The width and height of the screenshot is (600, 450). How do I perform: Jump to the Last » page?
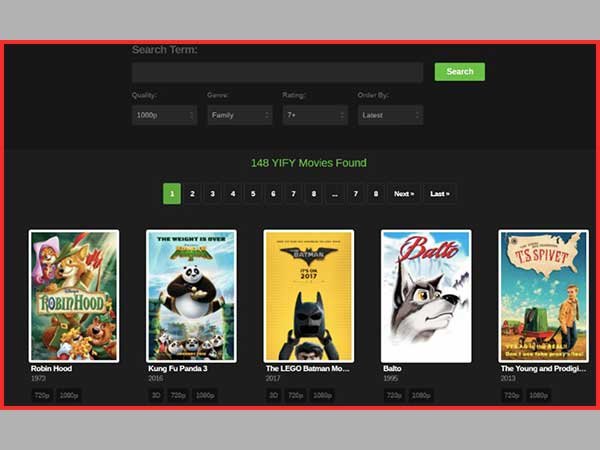pos(440,194)
